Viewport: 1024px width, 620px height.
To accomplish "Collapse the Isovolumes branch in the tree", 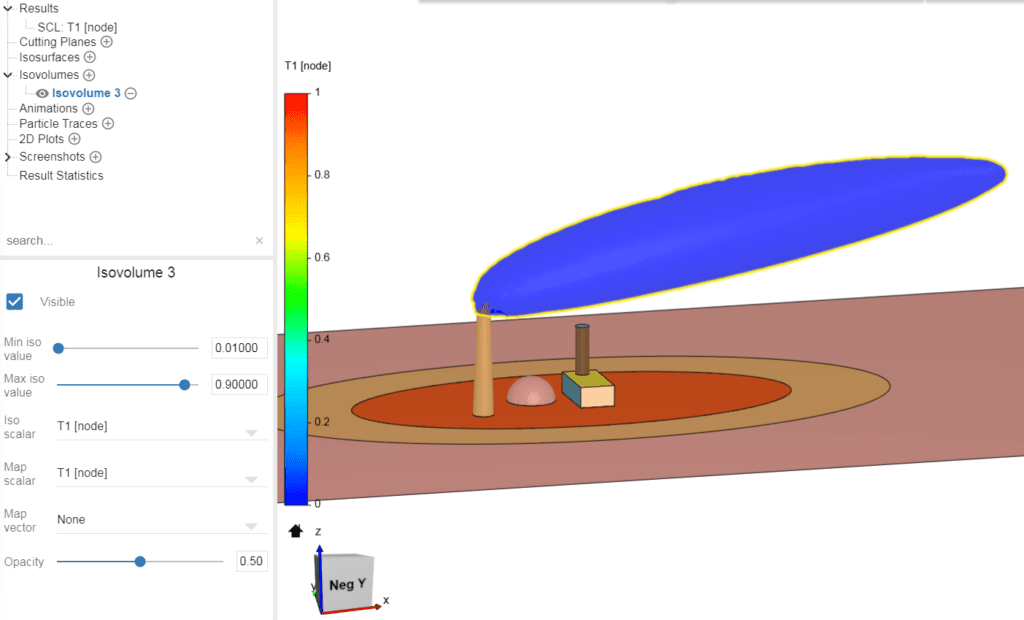I will point(6,74).
